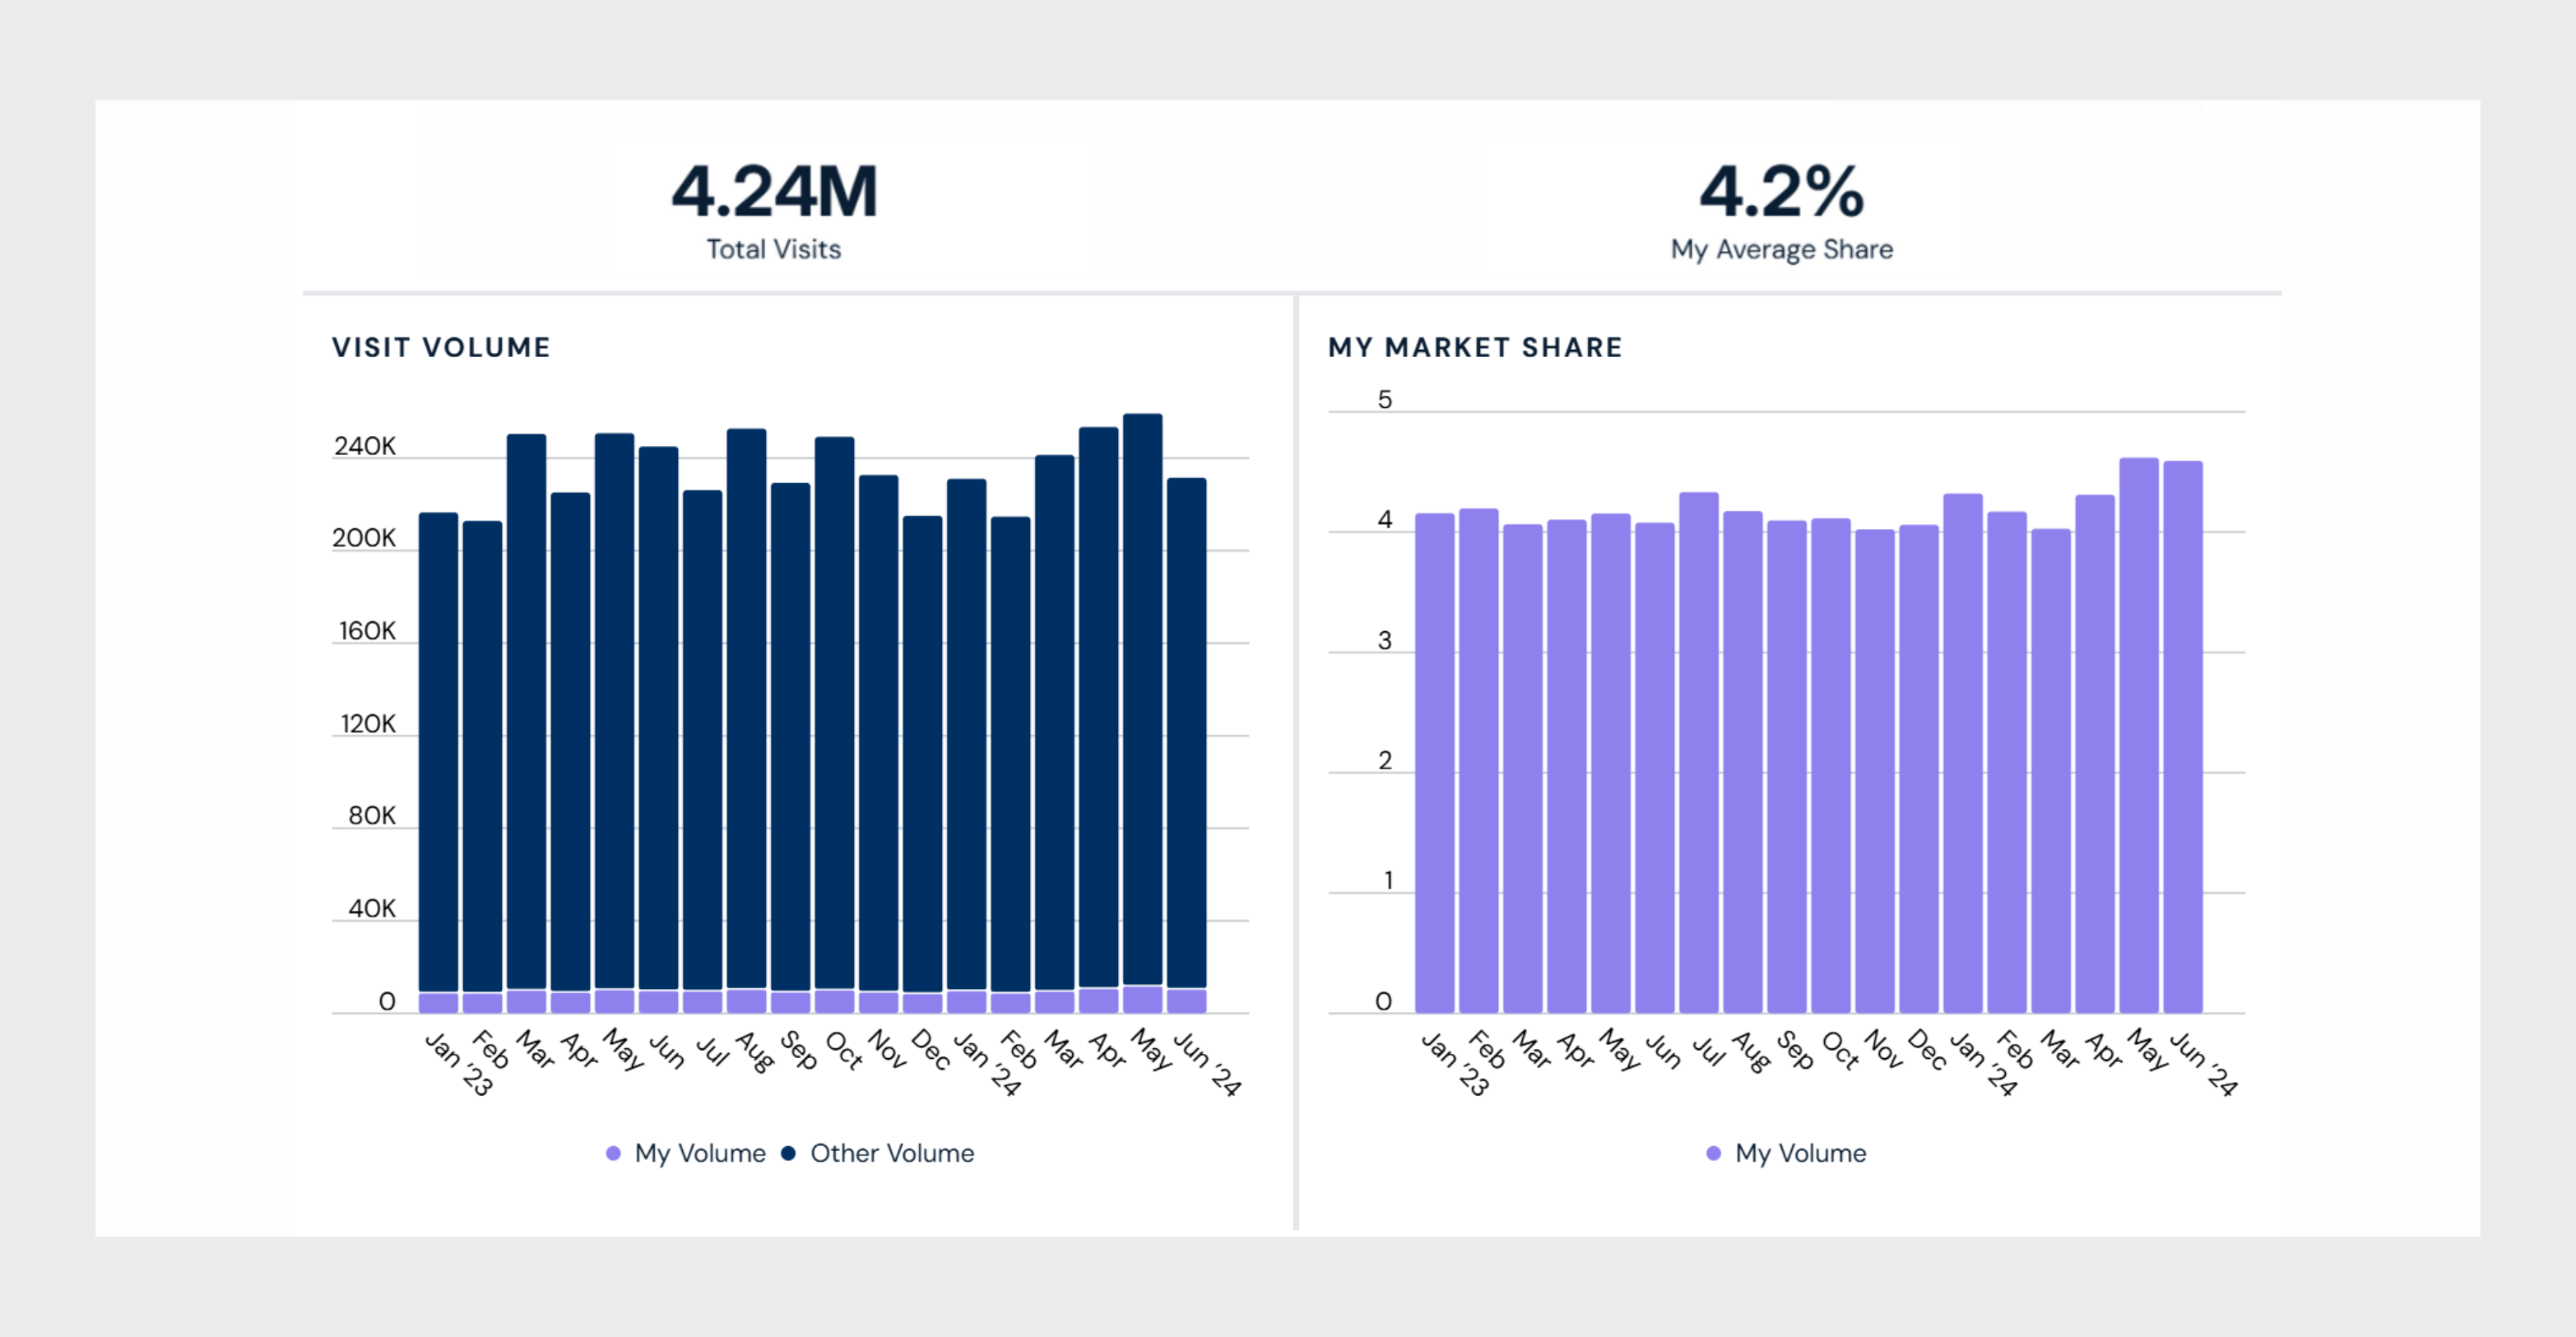Image resolution: width=2576 pixels, height=1337 pixels.
Task: Click the Mar '23 bar in Visit Volume chart
Action: click(x=526, y=723)
